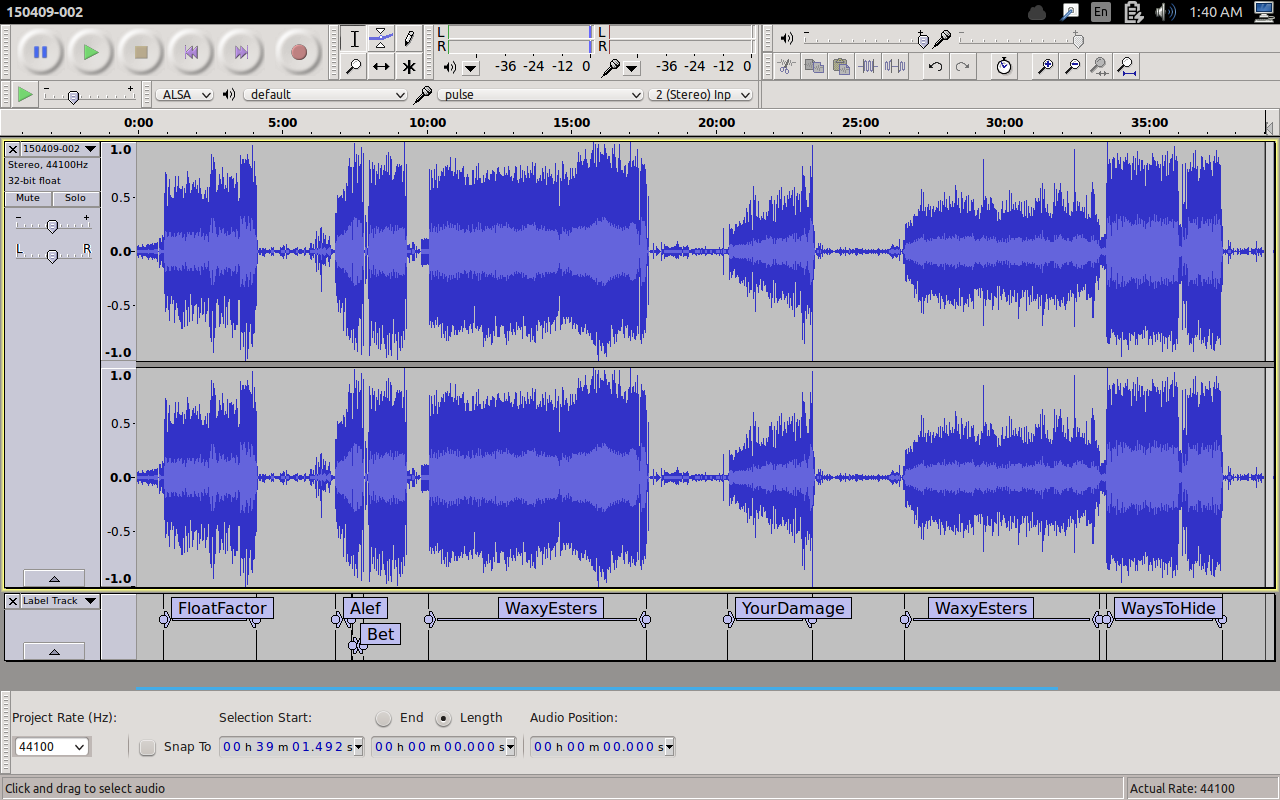This screenshot has width=1280, height=800.
Task: Select the Draw (pencil) tool
Action: coord(409,39)
